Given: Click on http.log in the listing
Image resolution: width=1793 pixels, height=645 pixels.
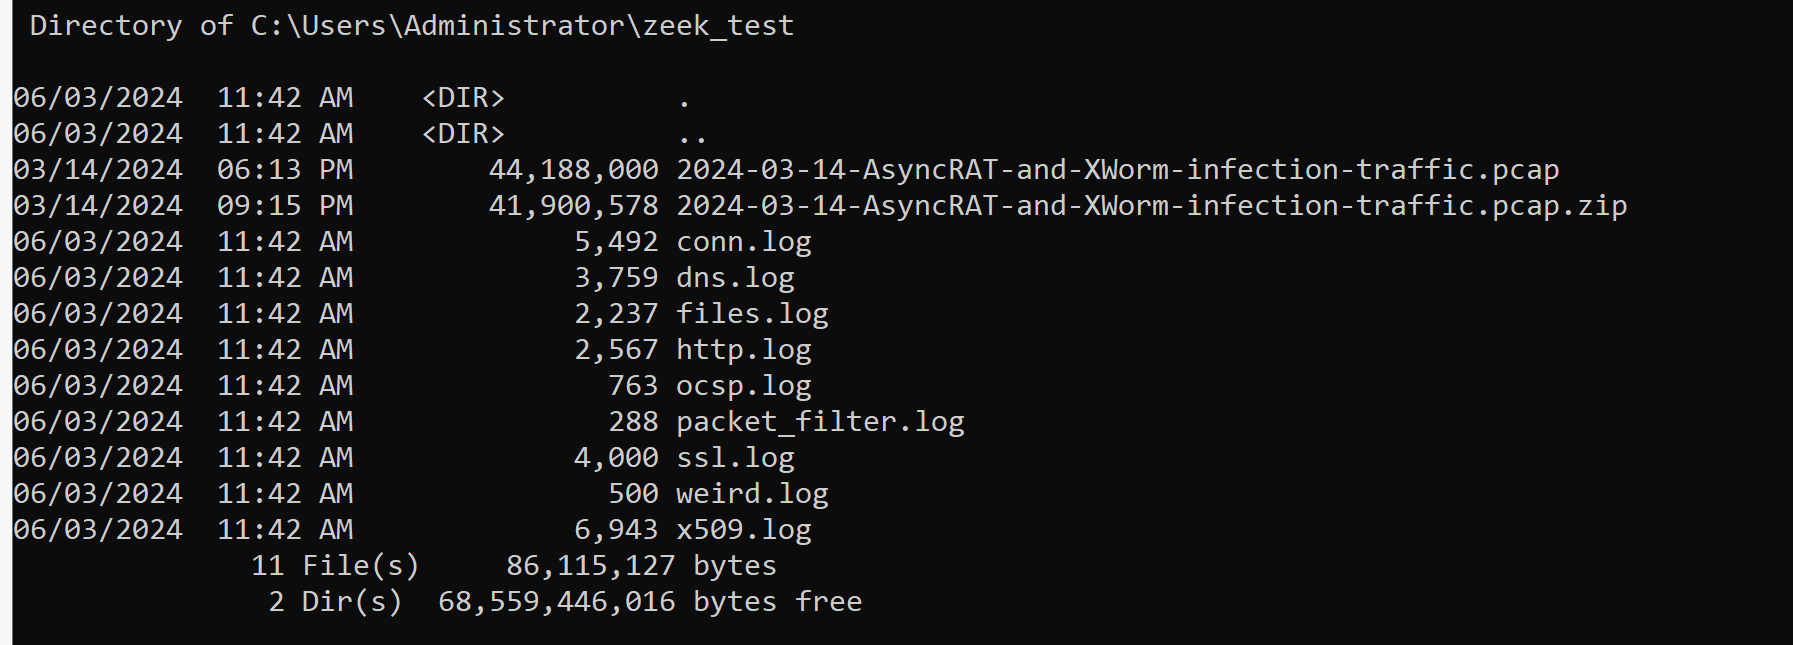Looking at the screenshot, I should click(744, 350).
